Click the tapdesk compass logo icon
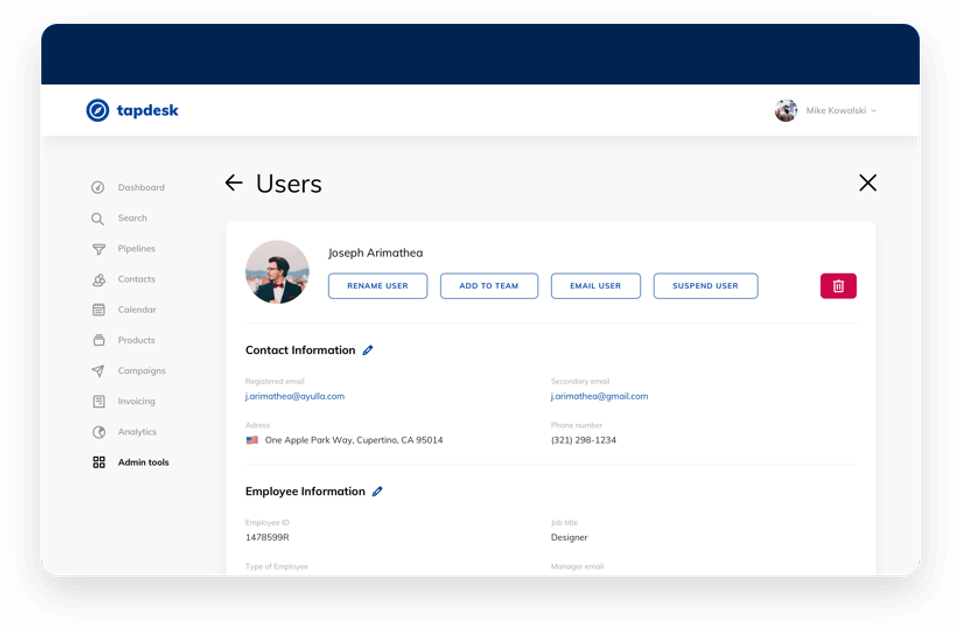 coord(97,110)
